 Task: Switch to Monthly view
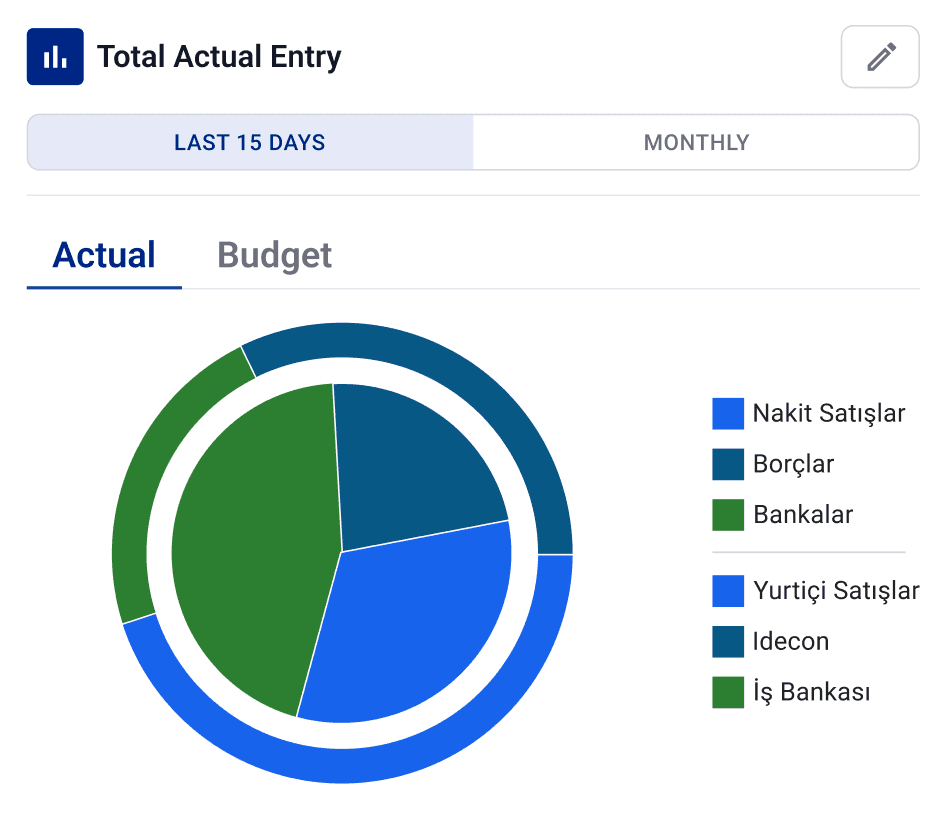tap(696, 142)
